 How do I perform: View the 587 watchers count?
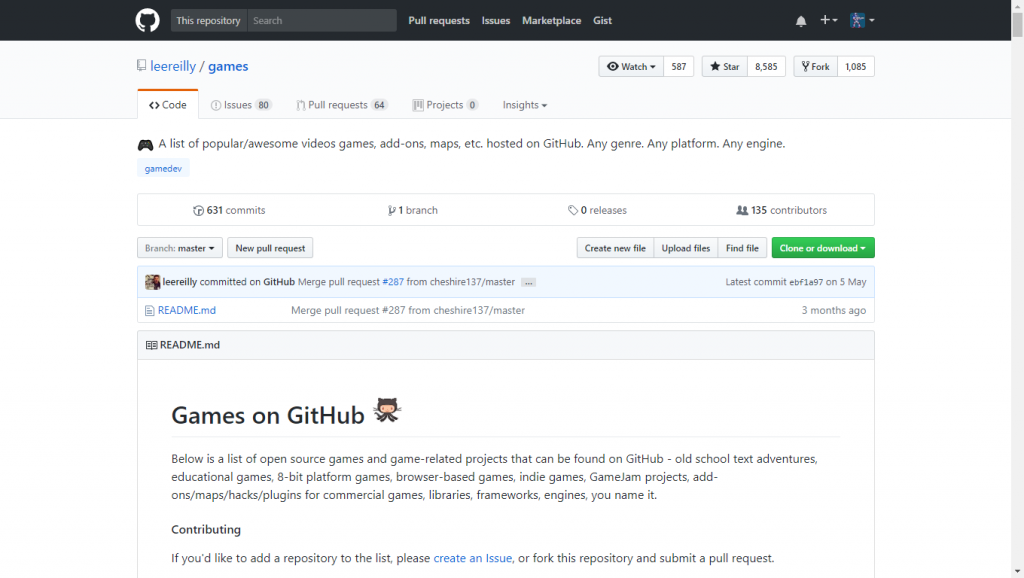point(679,67)
